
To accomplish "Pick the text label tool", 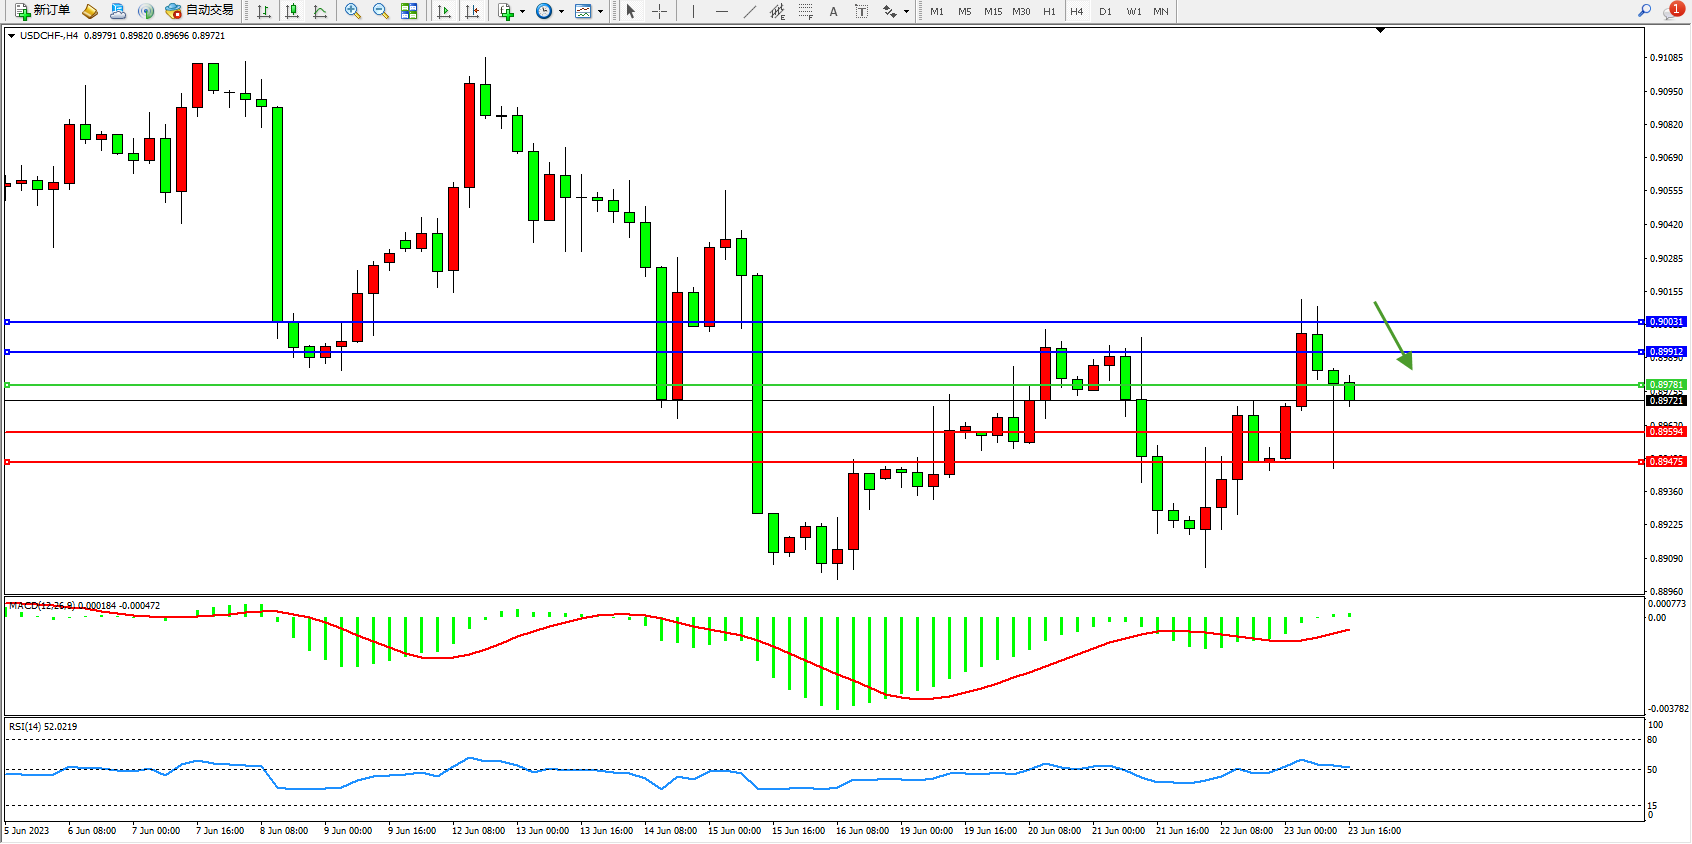I will coord(861,11).
